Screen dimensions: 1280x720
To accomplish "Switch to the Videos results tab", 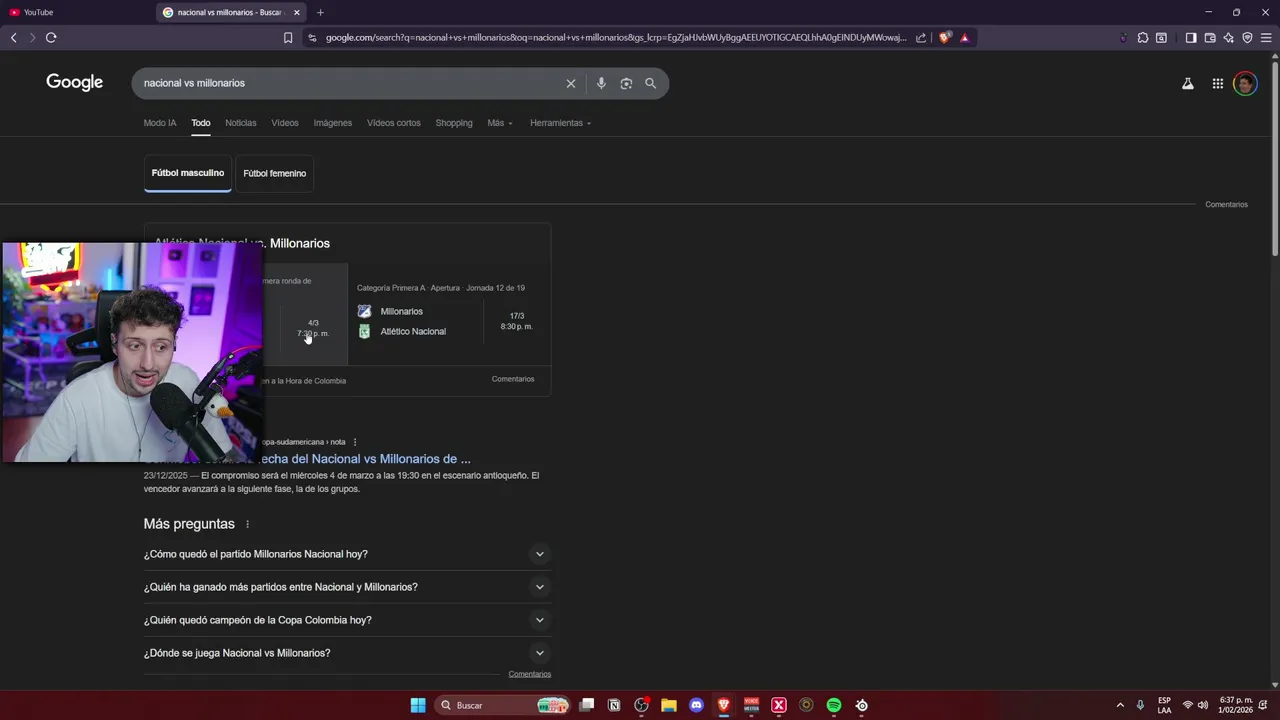I will (x=285, y=123).
